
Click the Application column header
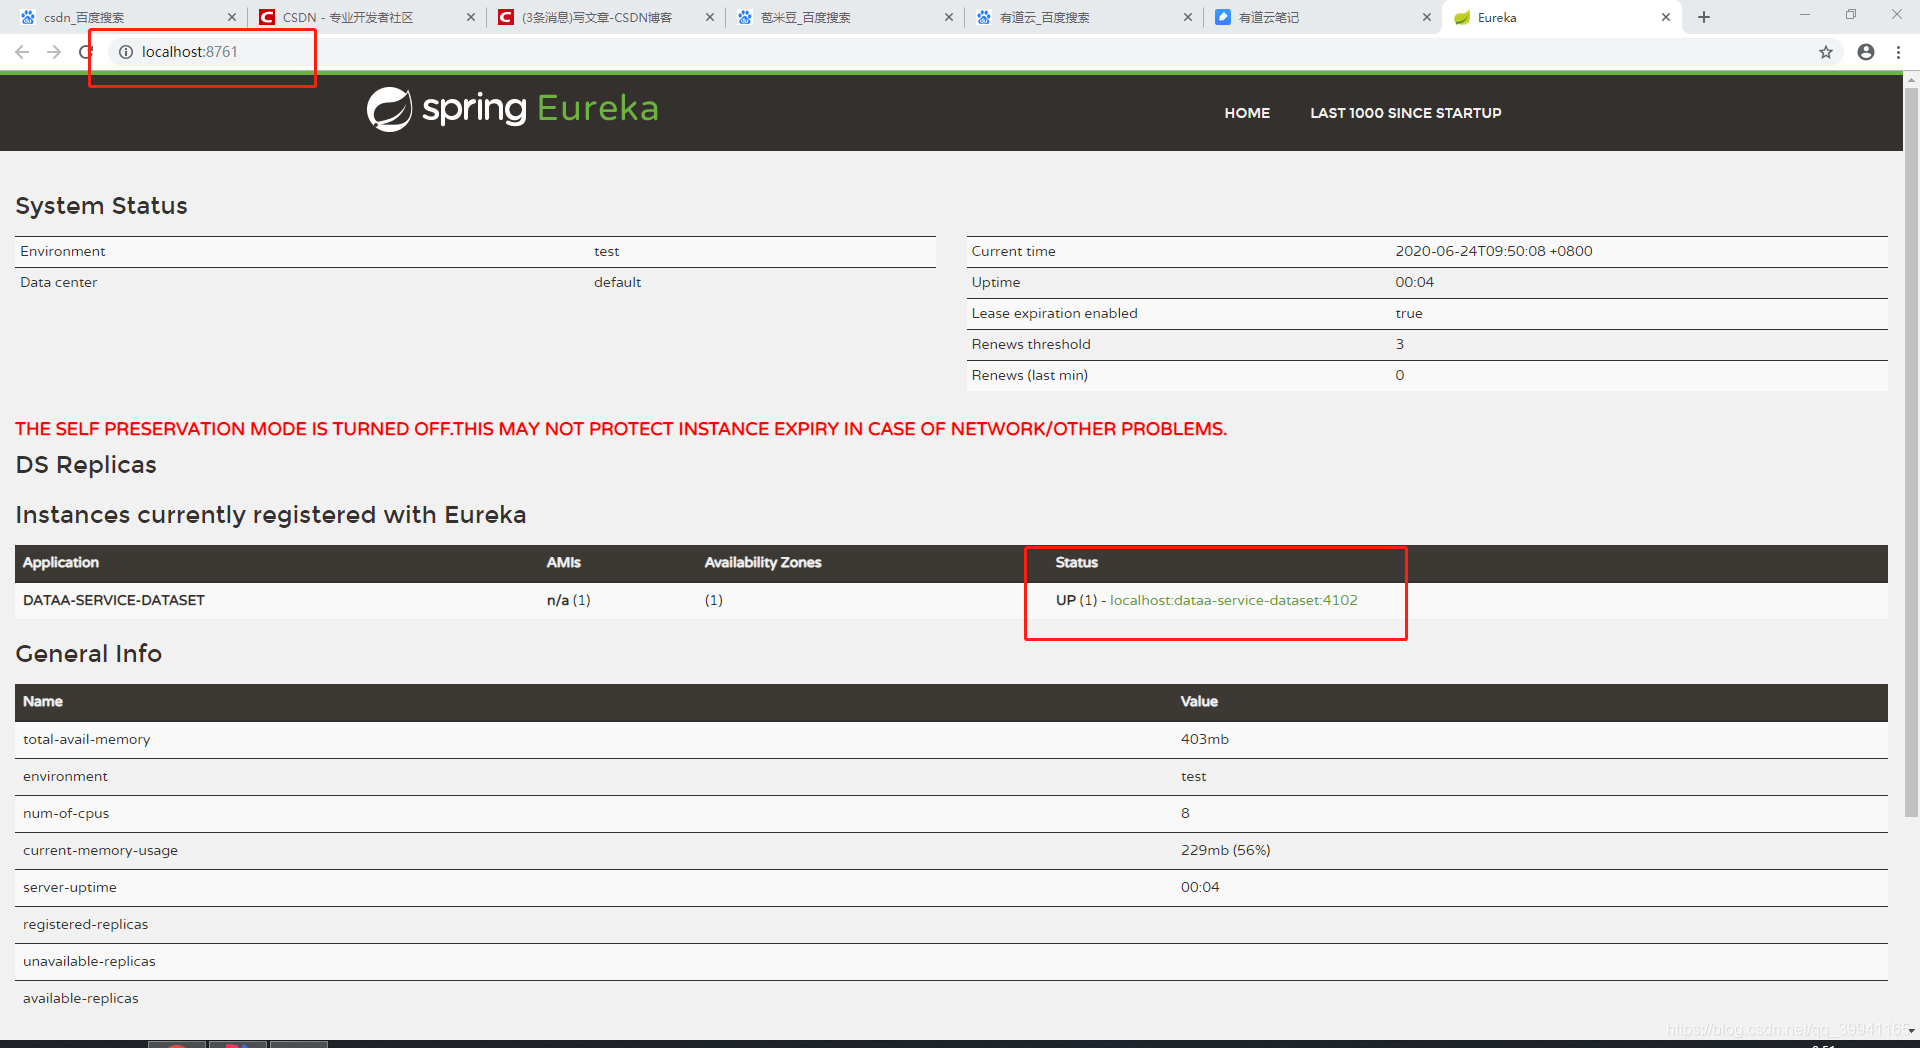61,562
